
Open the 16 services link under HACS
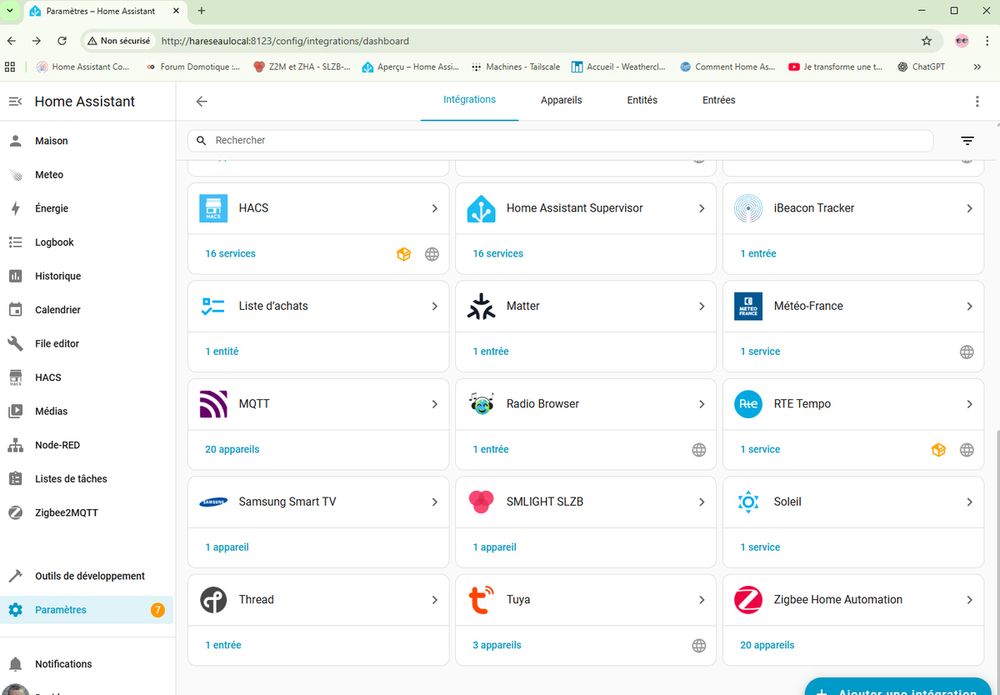click(230, 254)
